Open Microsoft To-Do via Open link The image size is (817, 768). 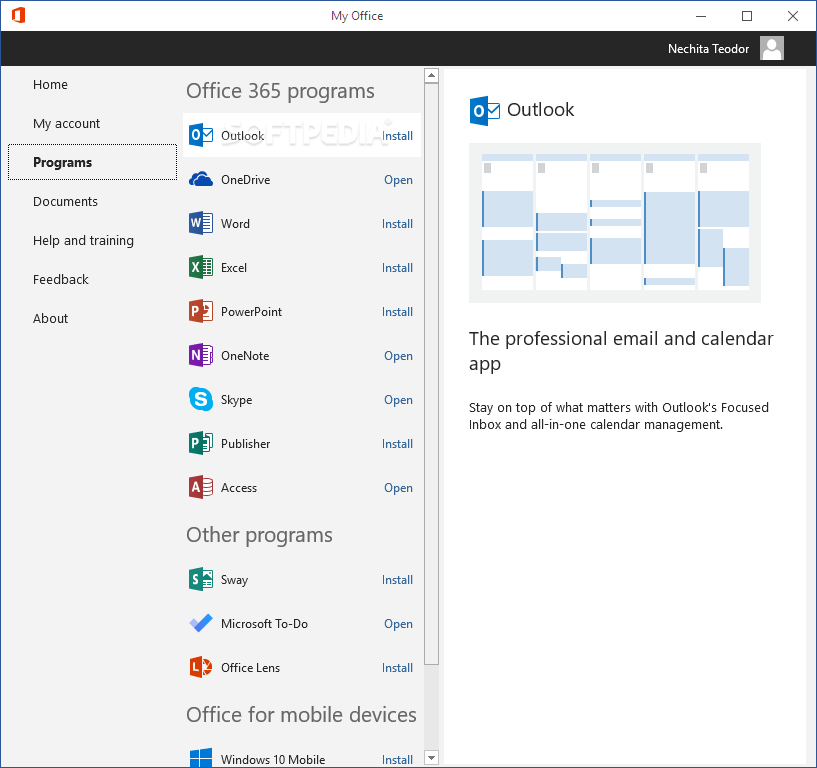[398, 624]
